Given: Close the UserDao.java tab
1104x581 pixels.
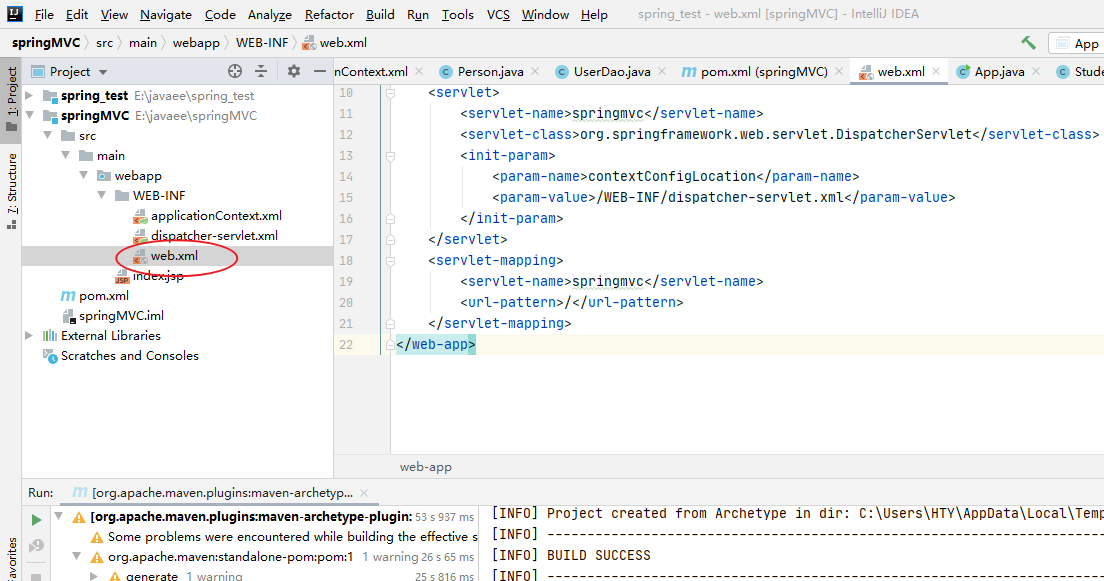Looking at the screenshot, I should (x=662, y=71).
